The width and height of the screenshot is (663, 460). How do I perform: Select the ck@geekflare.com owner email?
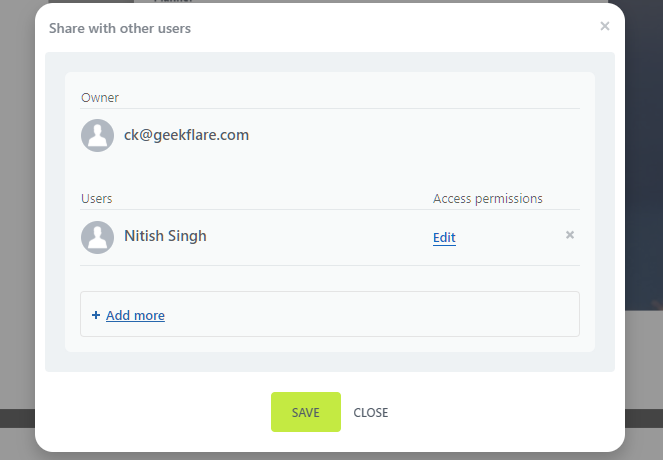click(x=186, y=135)
